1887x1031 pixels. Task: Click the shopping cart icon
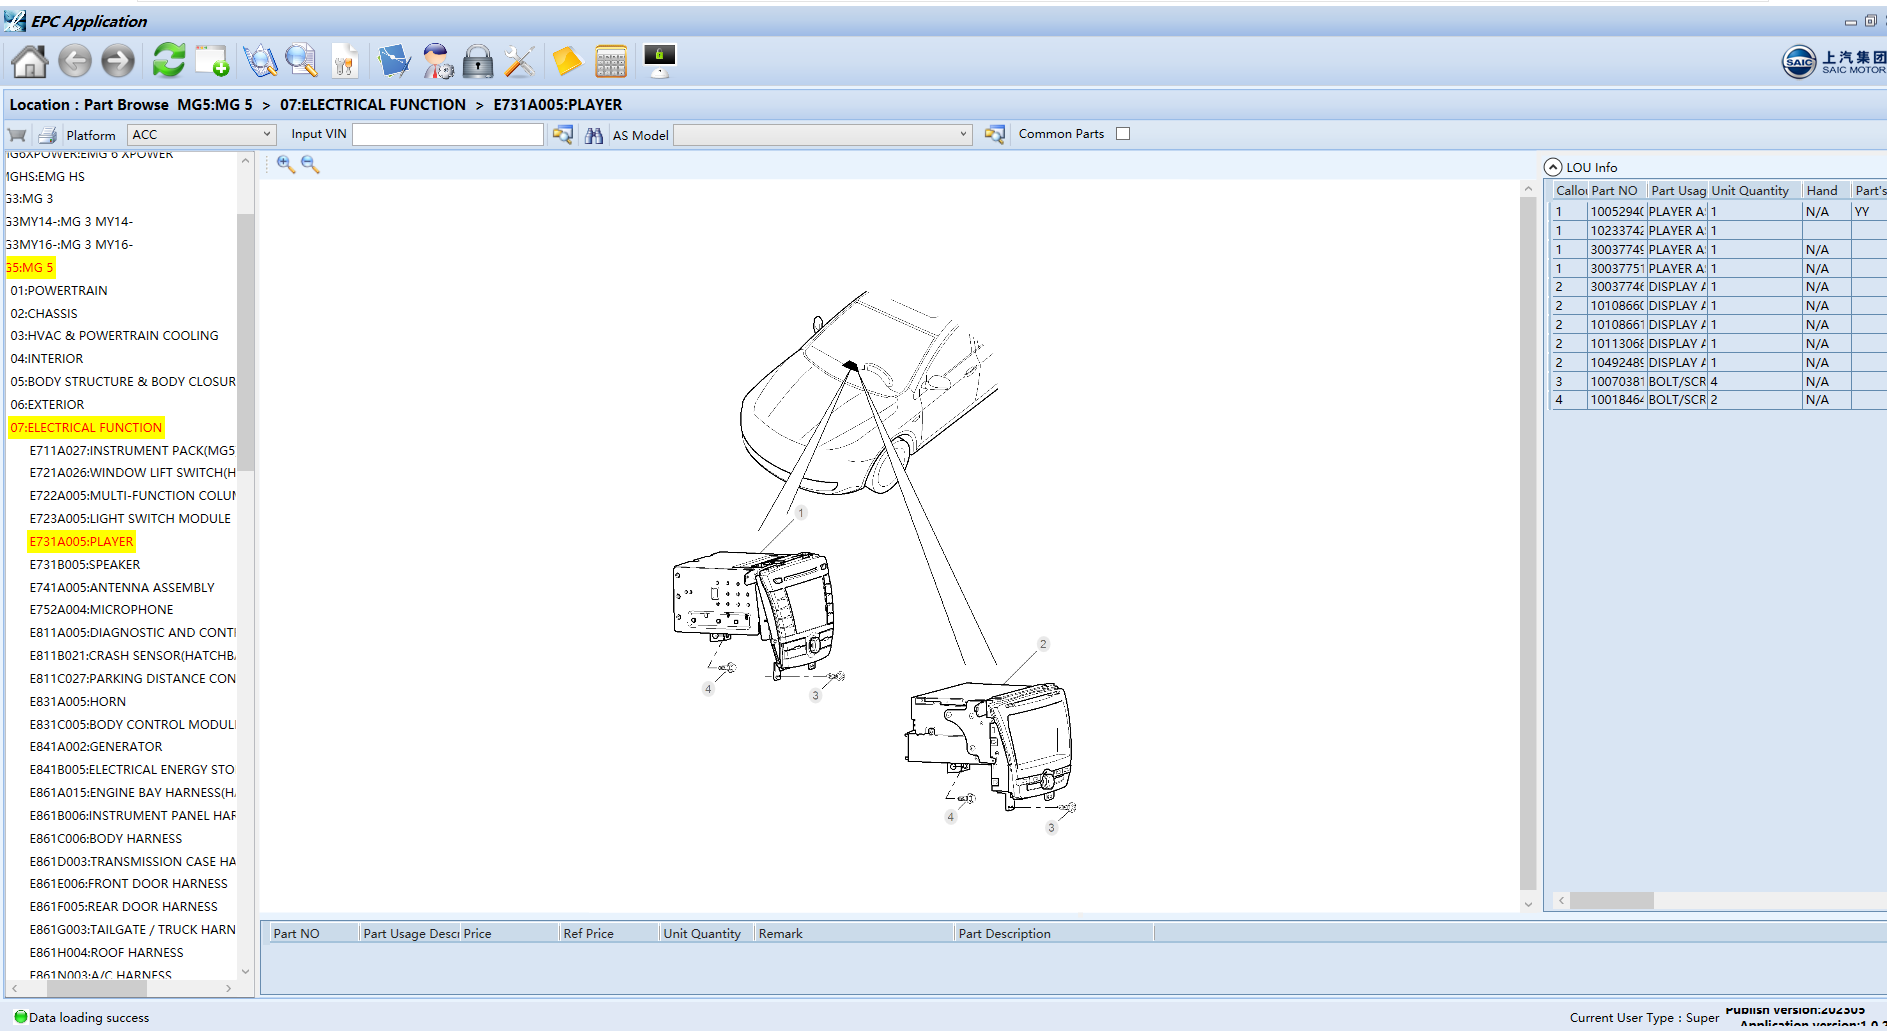pyautogui.click(x=17, y=135)
